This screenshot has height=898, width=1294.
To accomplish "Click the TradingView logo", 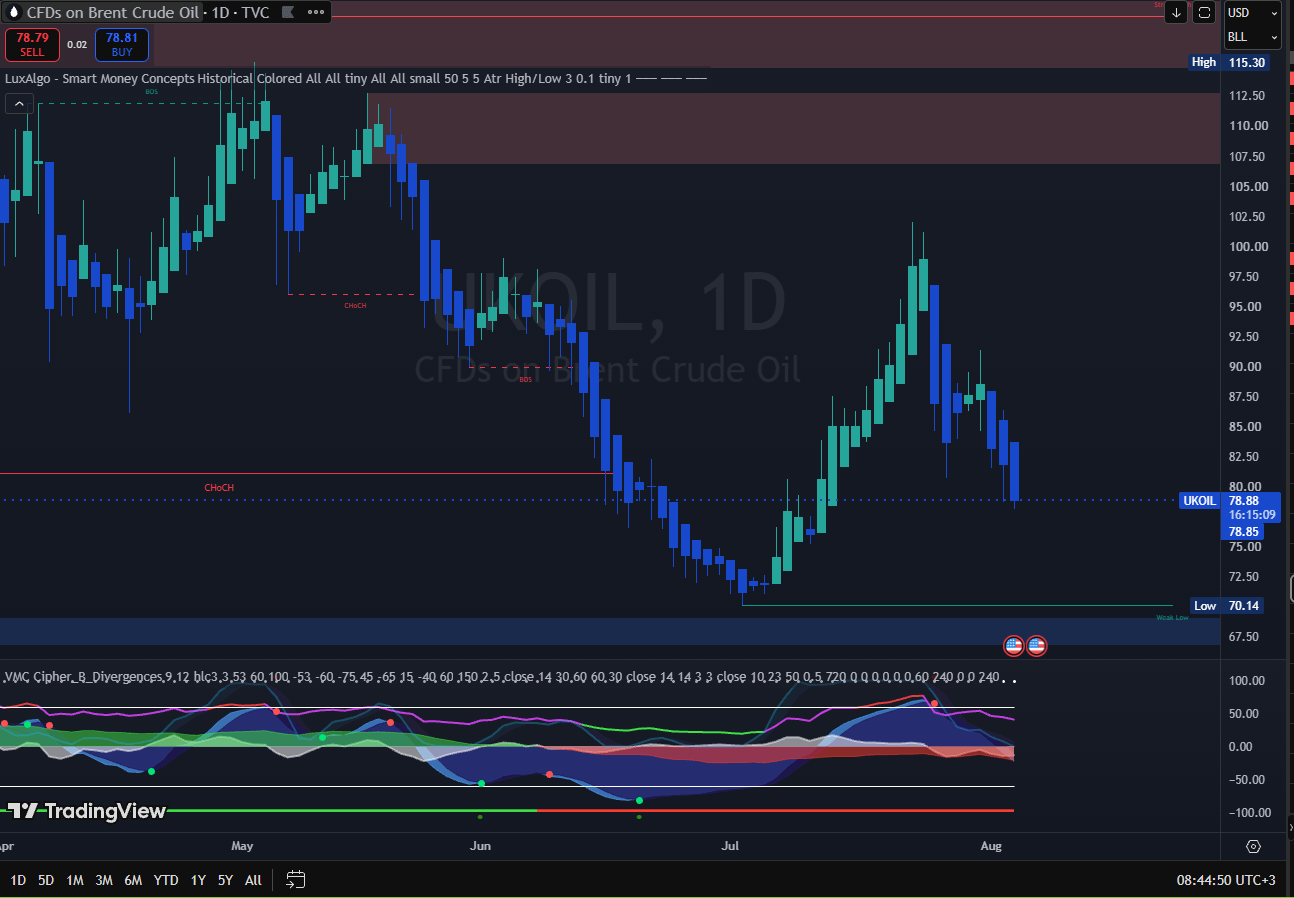I will (86, 811).
